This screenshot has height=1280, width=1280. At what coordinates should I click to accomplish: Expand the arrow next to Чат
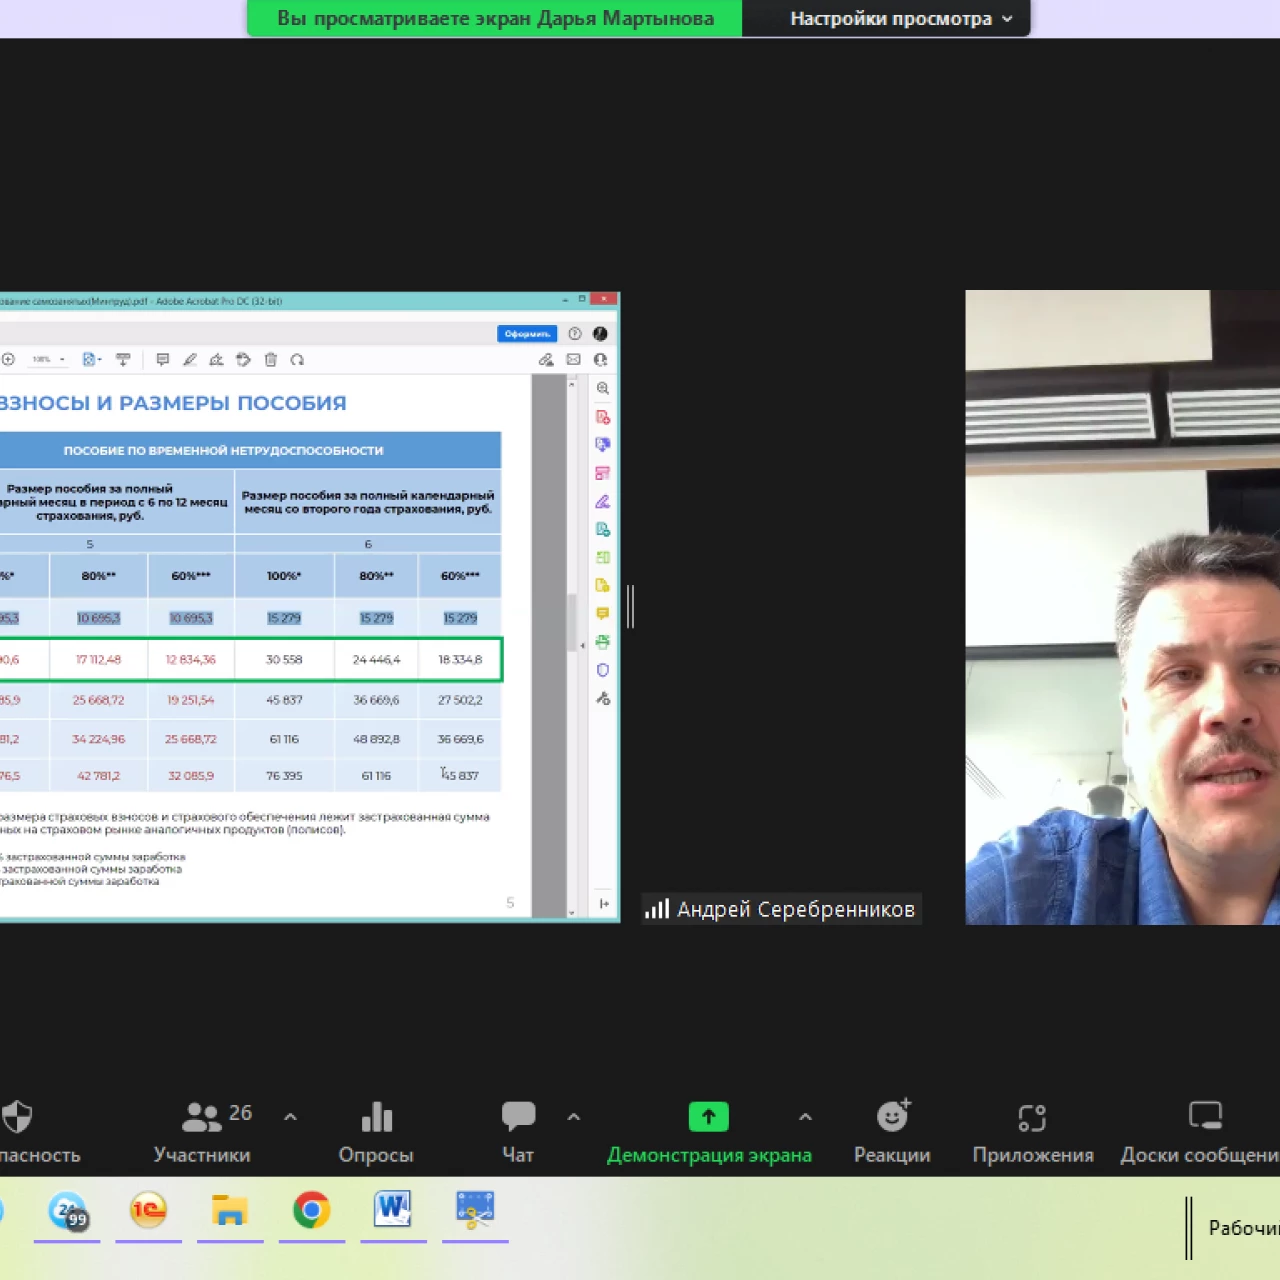click(574, 1116)
